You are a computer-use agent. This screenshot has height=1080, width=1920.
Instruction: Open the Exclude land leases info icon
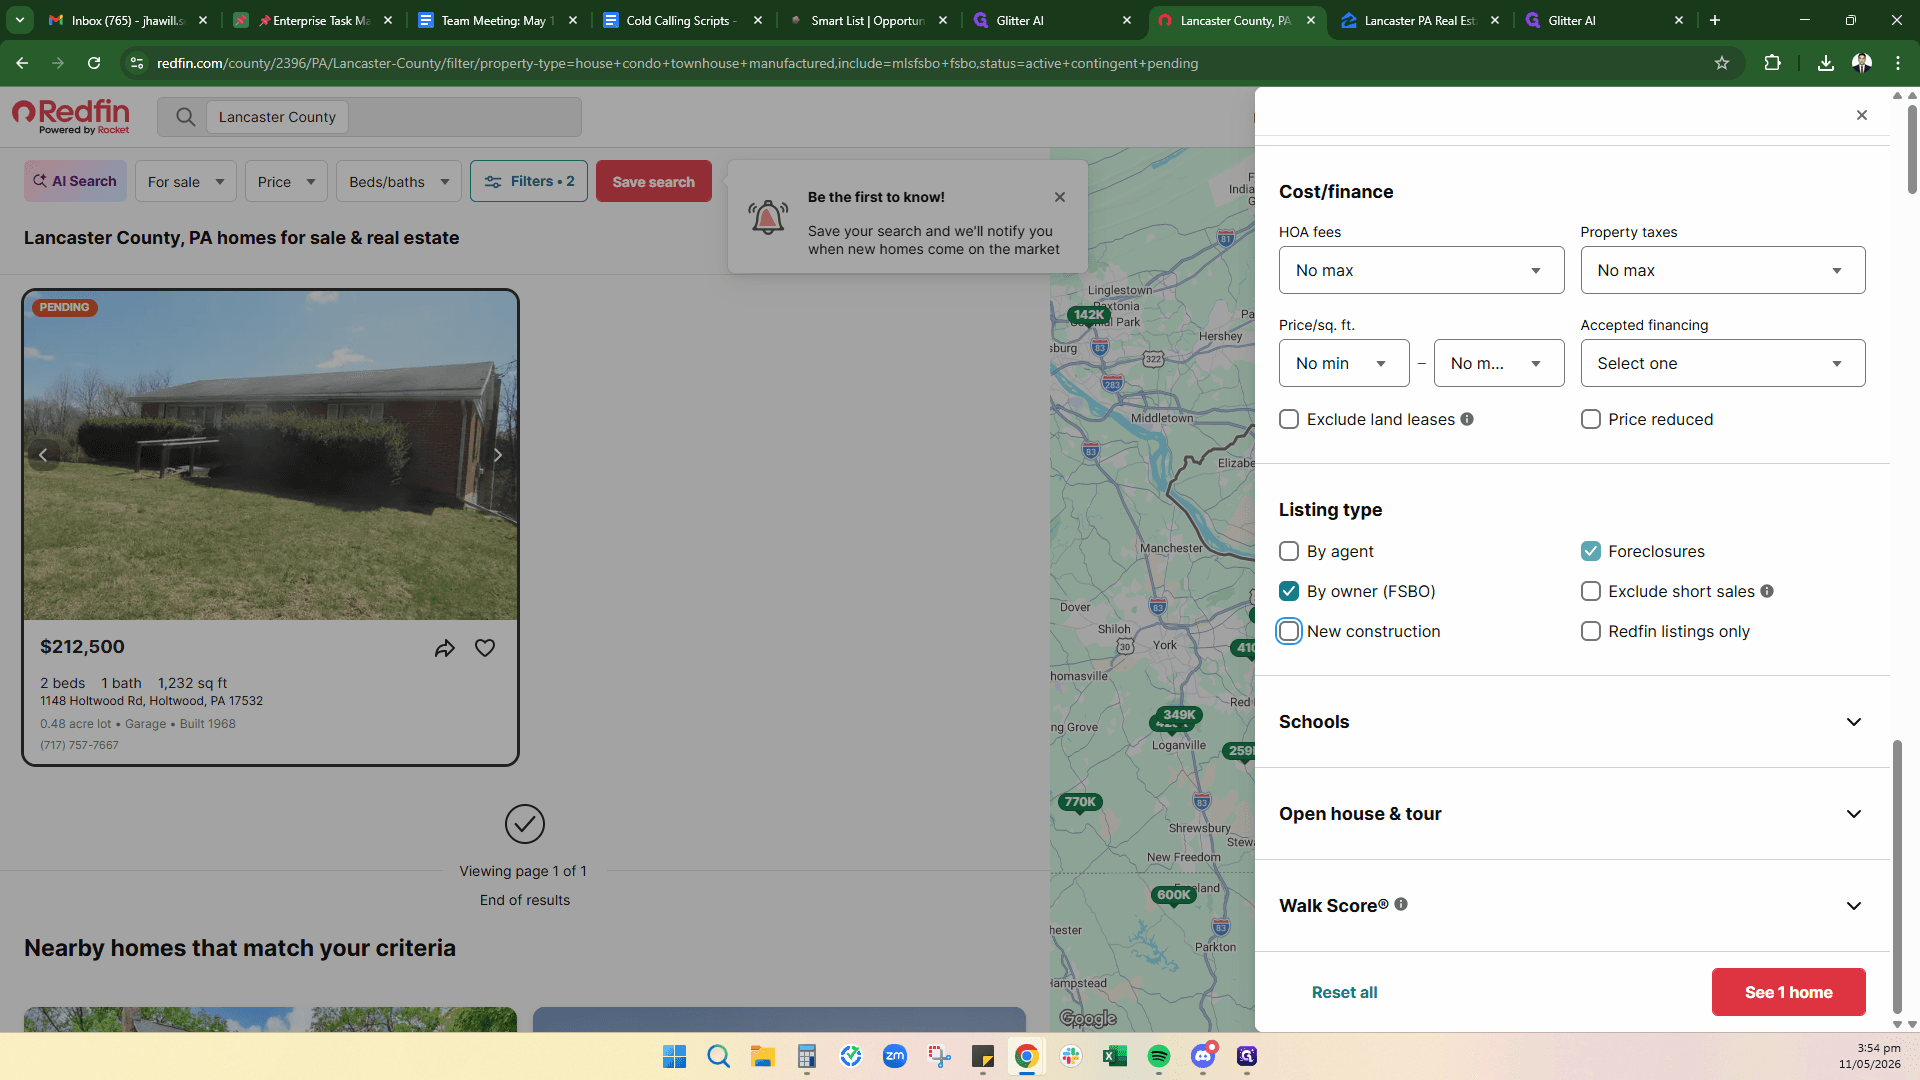[1467, 419]
